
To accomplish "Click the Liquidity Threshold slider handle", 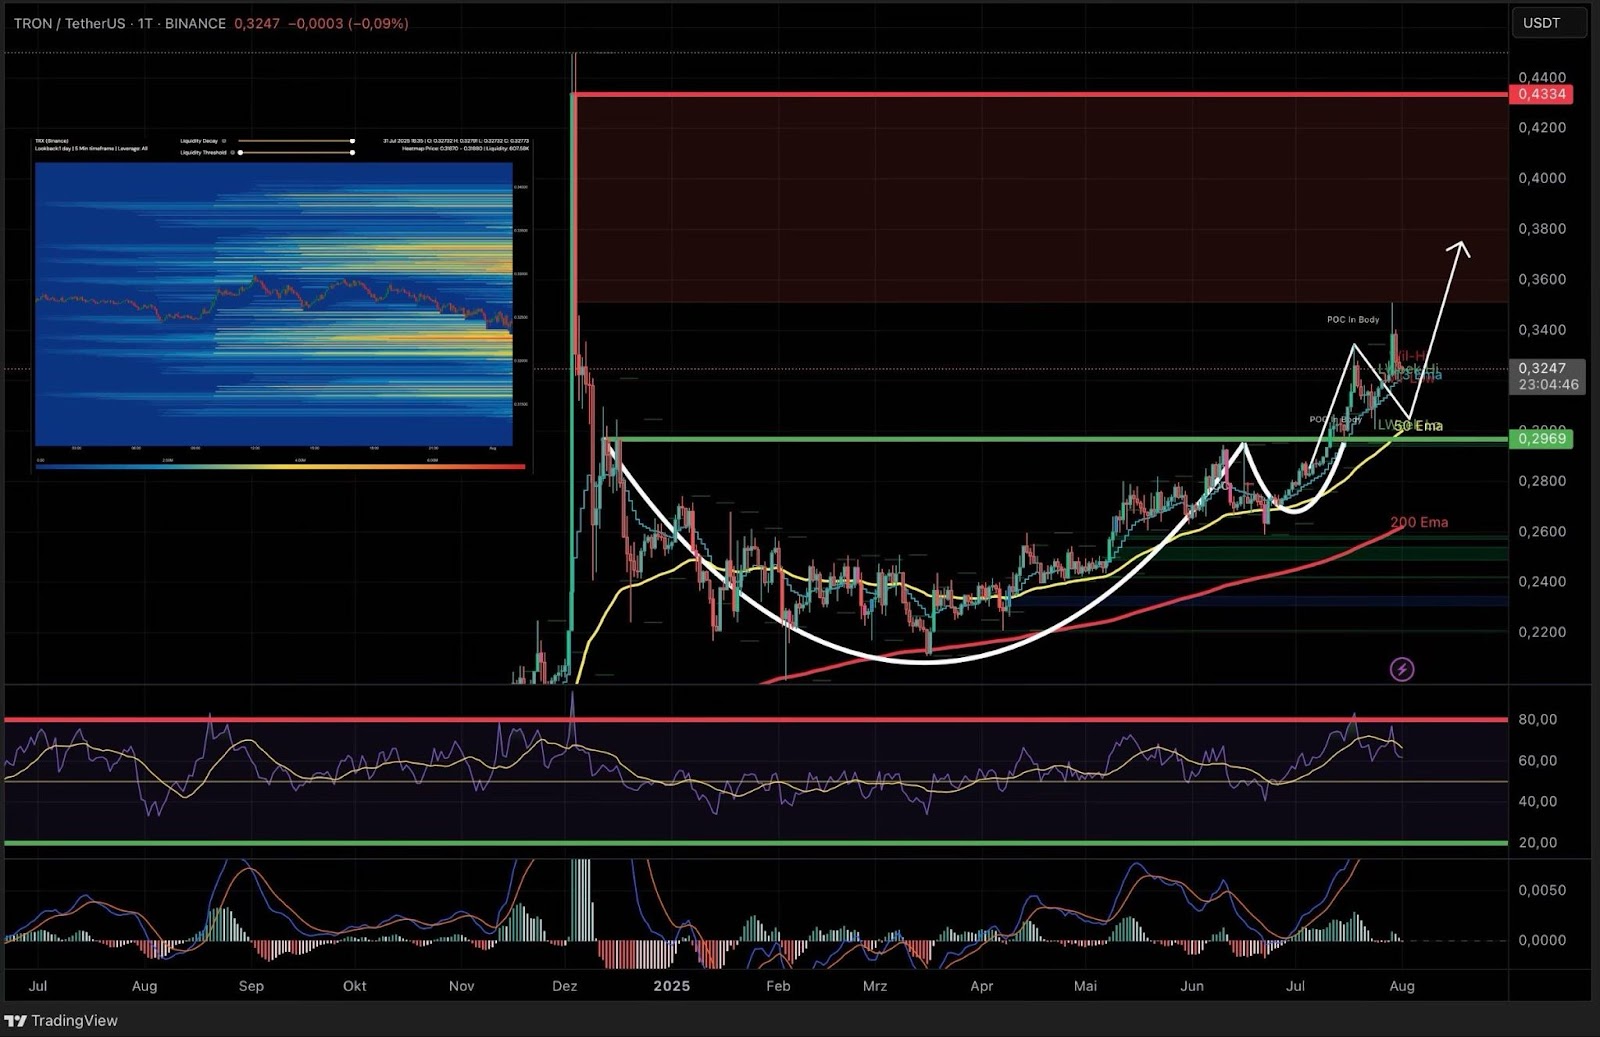I will coord(240,153).
